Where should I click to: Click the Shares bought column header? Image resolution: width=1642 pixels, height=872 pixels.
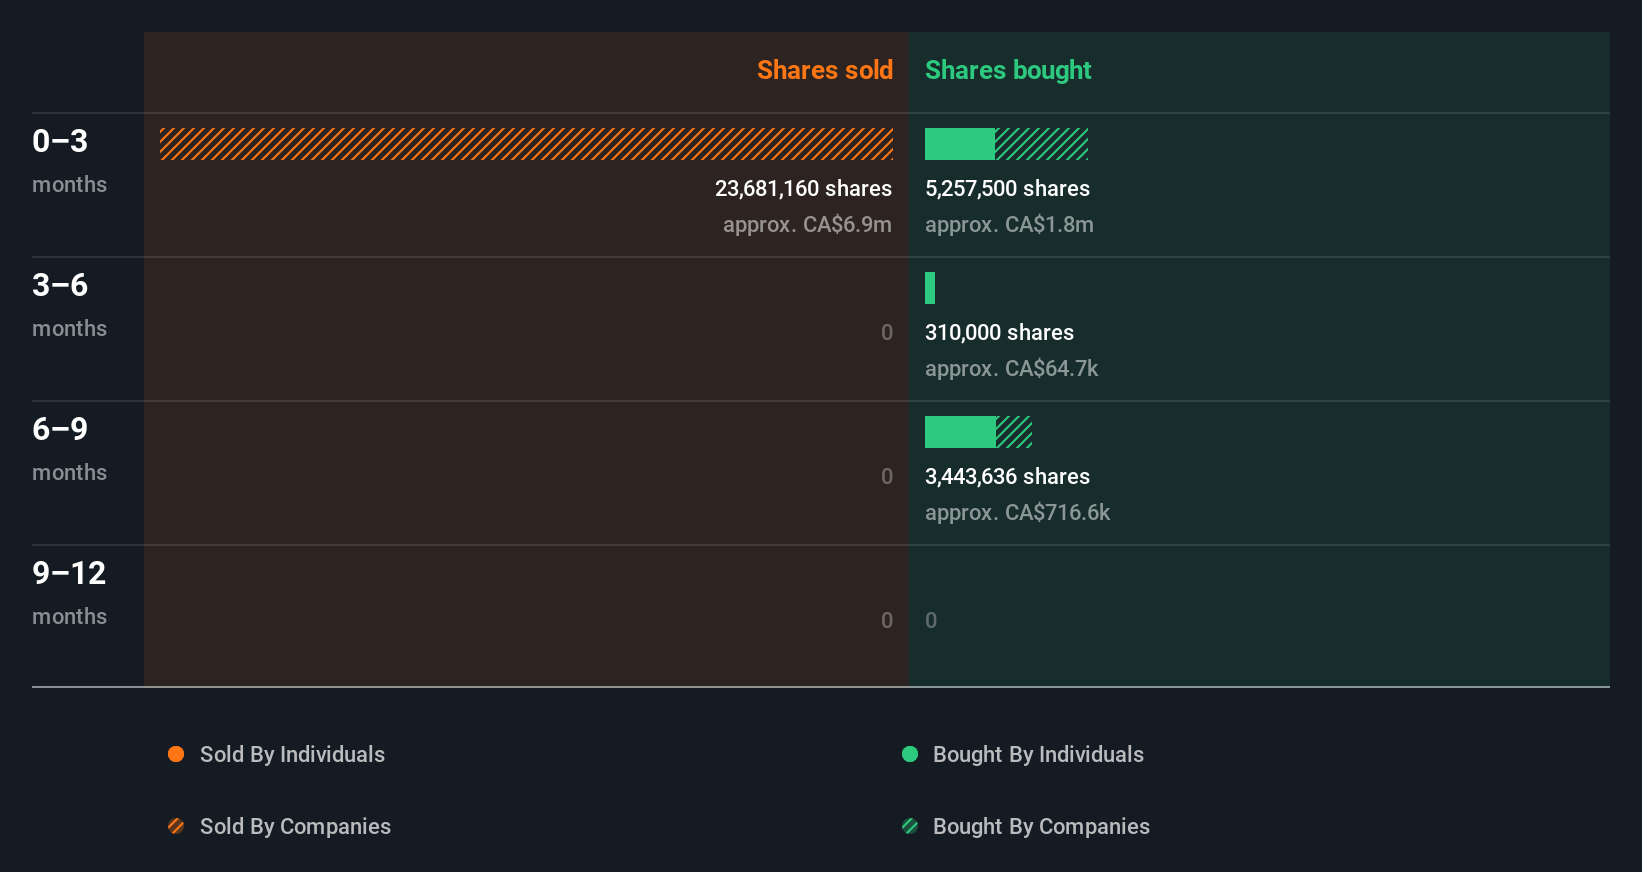pyautogui.click(x=1008, y=70)
